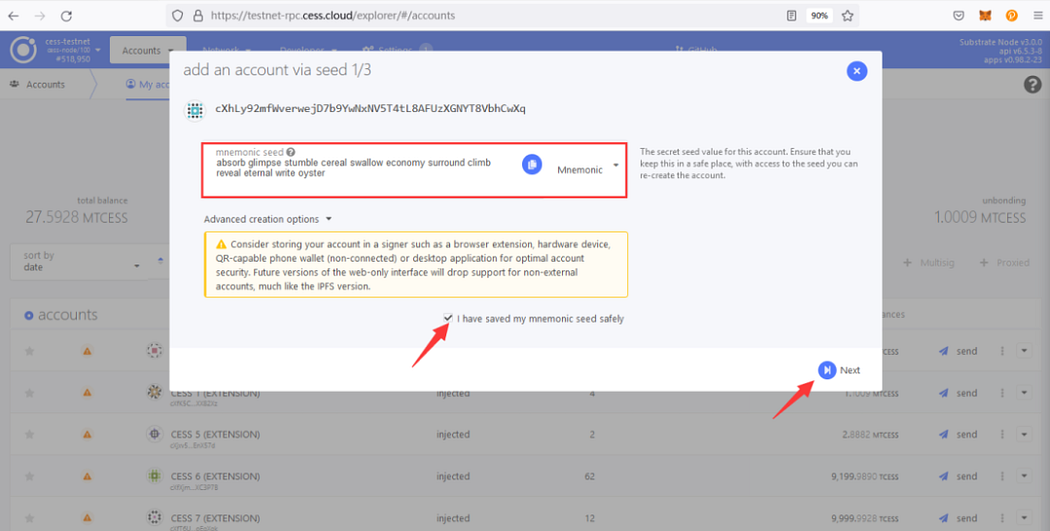
Task: Open the kebab menu for the 9,999.9928 TCESS row
Action: click(1002, 518)
